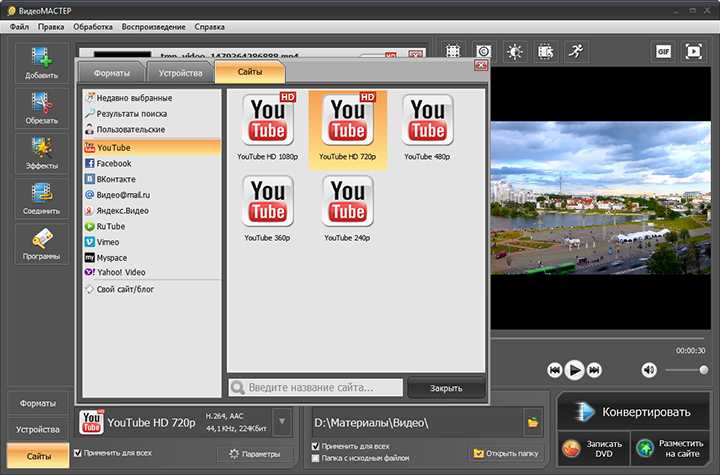Open Недавно выбранные recent list
The image size is (720, 475).
tap(152, 98)
